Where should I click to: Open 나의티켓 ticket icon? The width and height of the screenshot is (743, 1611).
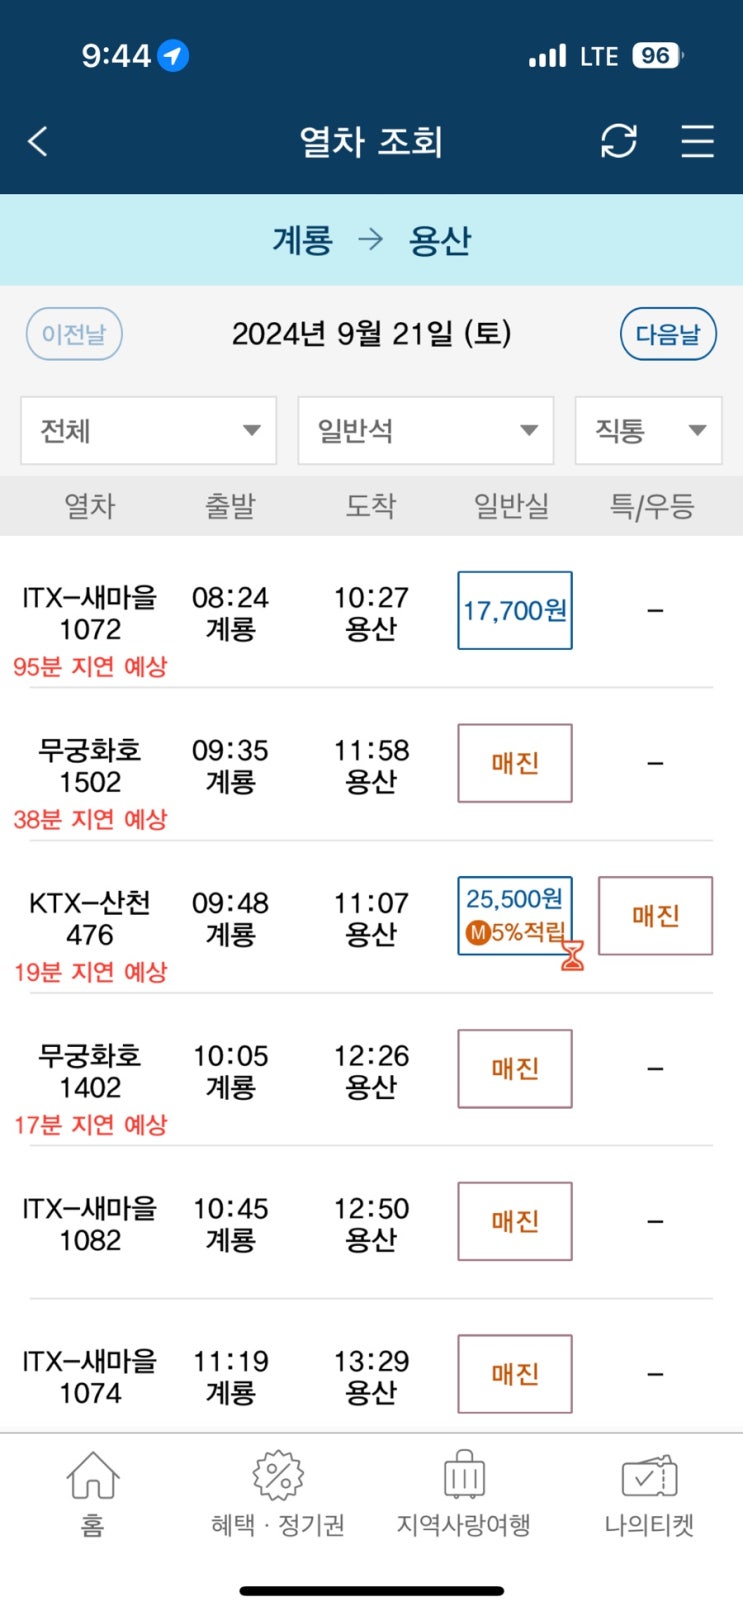[649, 1476]
